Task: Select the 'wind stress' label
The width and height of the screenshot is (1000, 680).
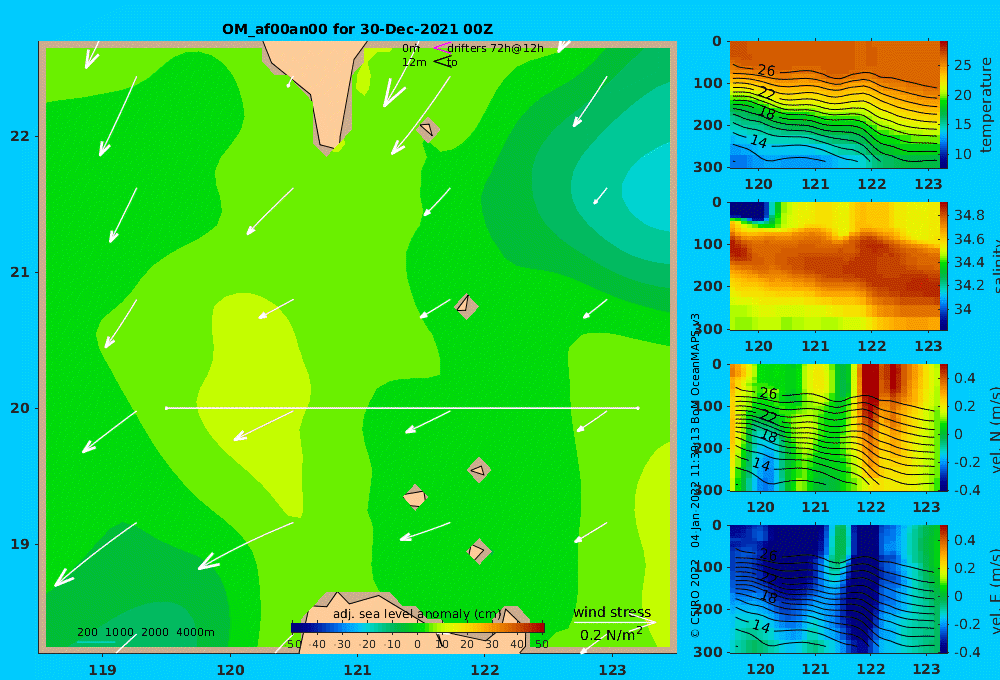Action: [x=612, y=612]
